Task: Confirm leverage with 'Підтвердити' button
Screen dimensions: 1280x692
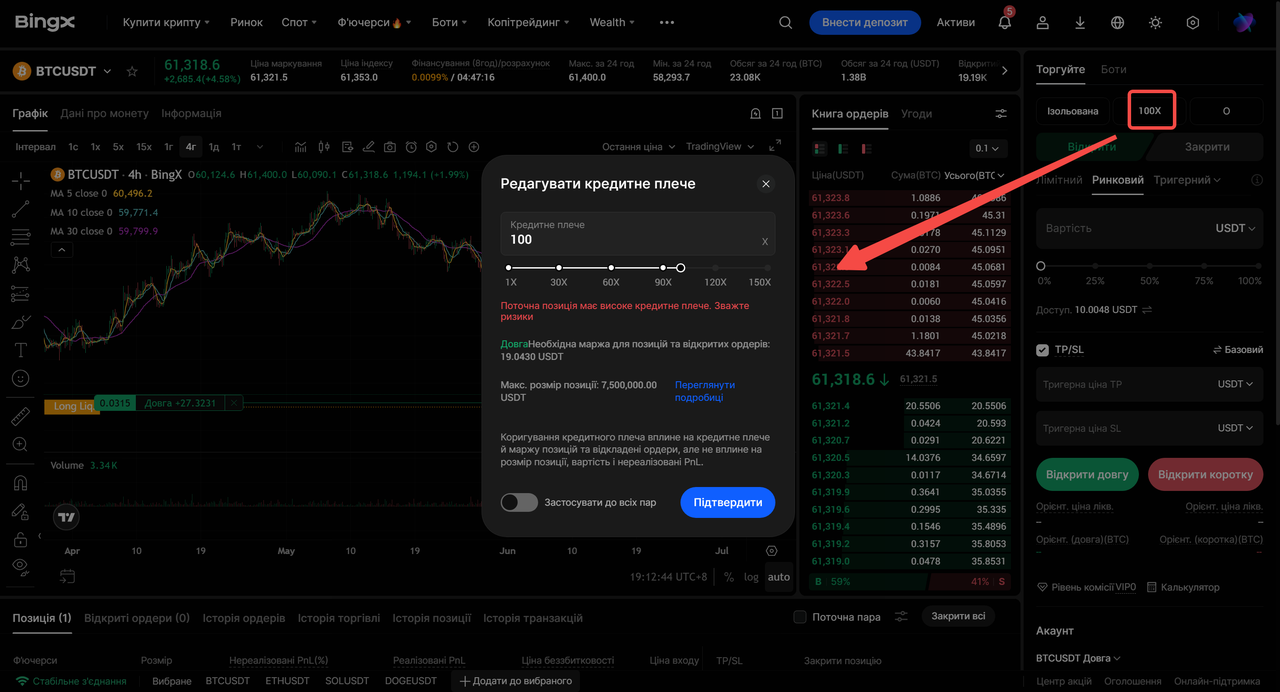Action: 727,502
